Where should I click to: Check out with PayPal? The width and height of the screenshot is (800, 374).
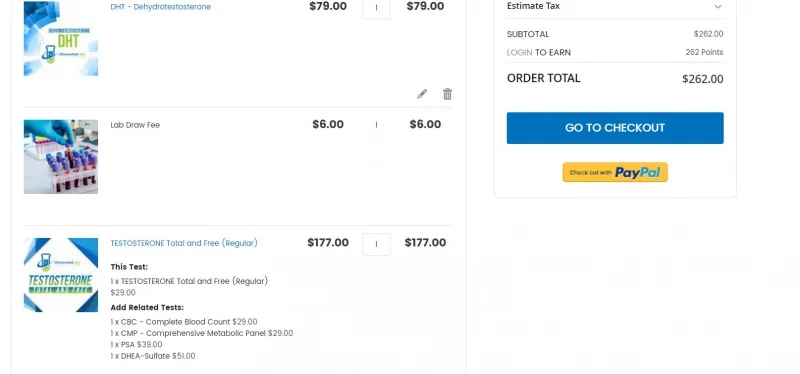tap(615, 172)
